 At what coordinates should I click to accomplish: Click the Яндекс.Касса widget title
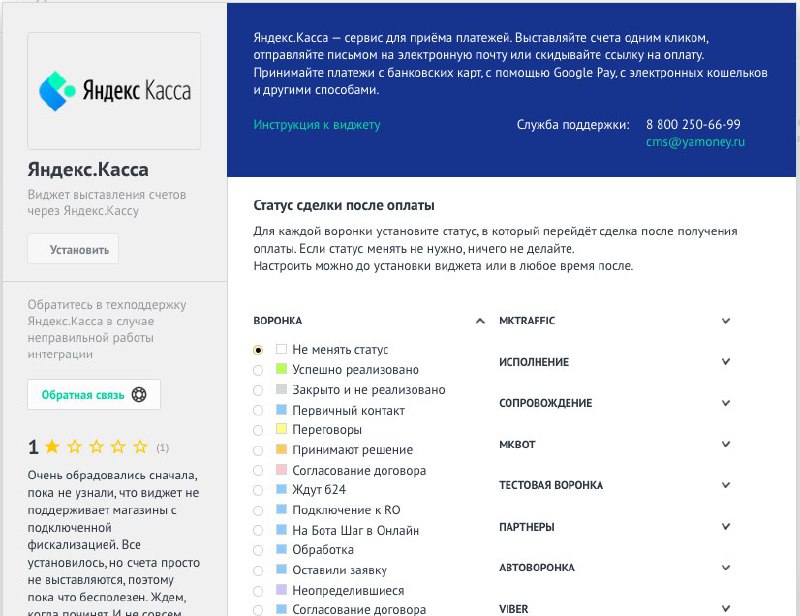tap(88, 169)
